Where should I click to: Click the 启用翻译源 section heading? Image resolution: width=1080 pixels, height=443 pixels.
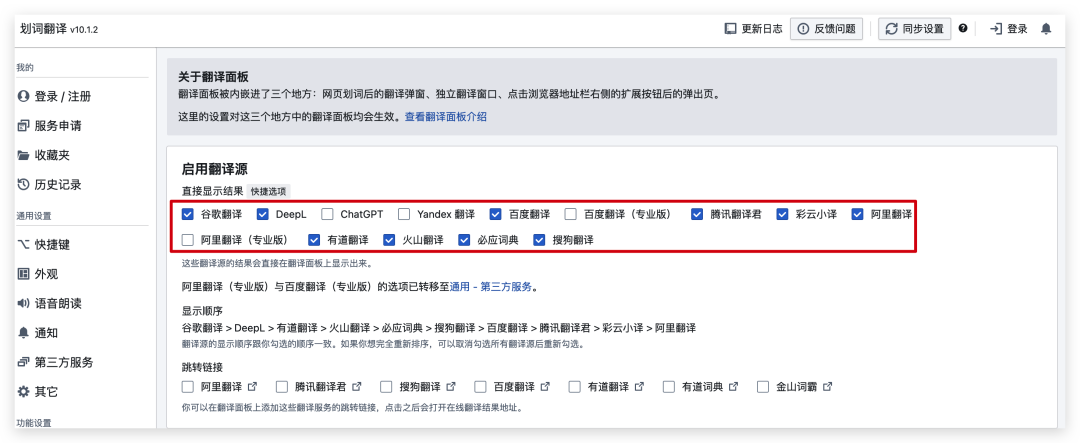coord(214,168)
